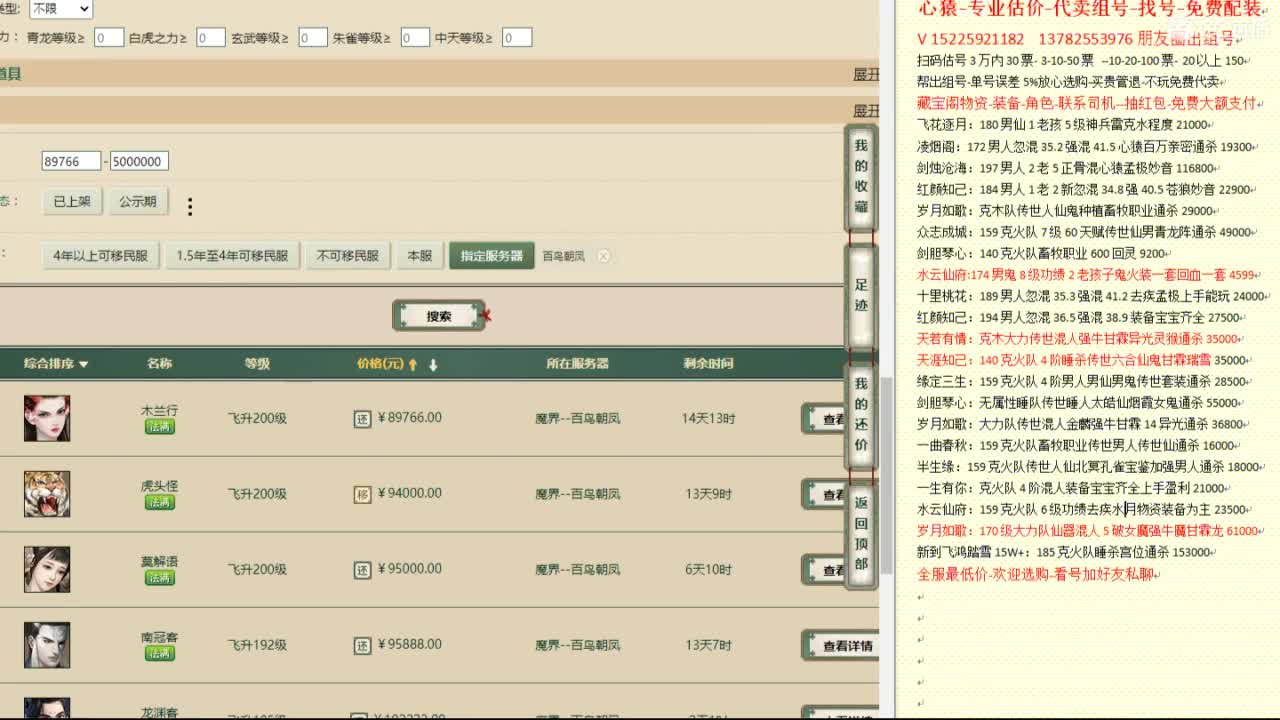1280x720 pixels.
Task: Open 综合排序 sort dropdown
Action: tap(56, 364)
